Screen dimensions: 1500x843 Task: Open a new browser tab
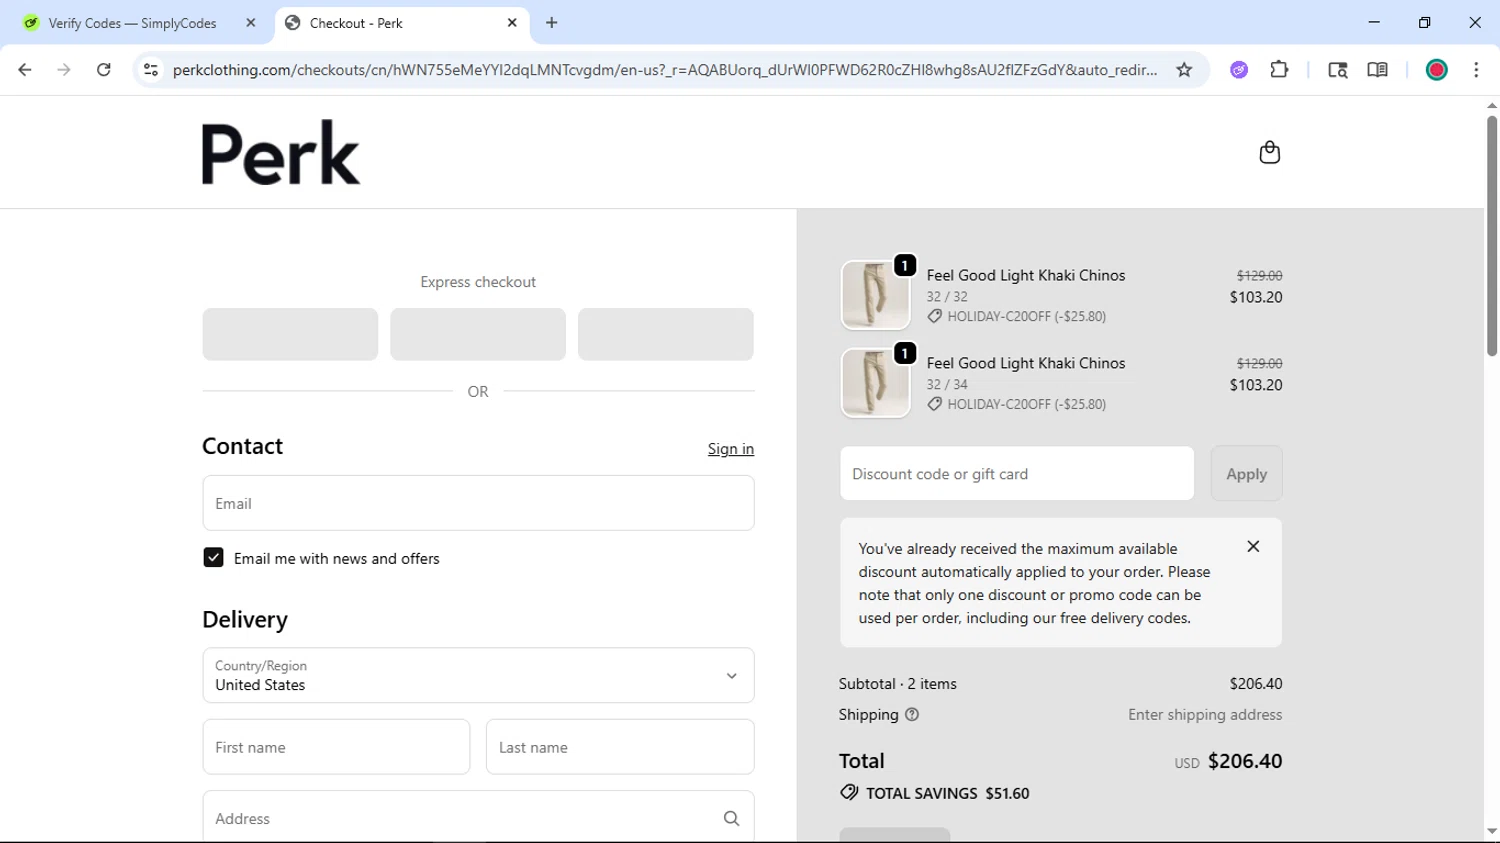click(x=552, y=23)
